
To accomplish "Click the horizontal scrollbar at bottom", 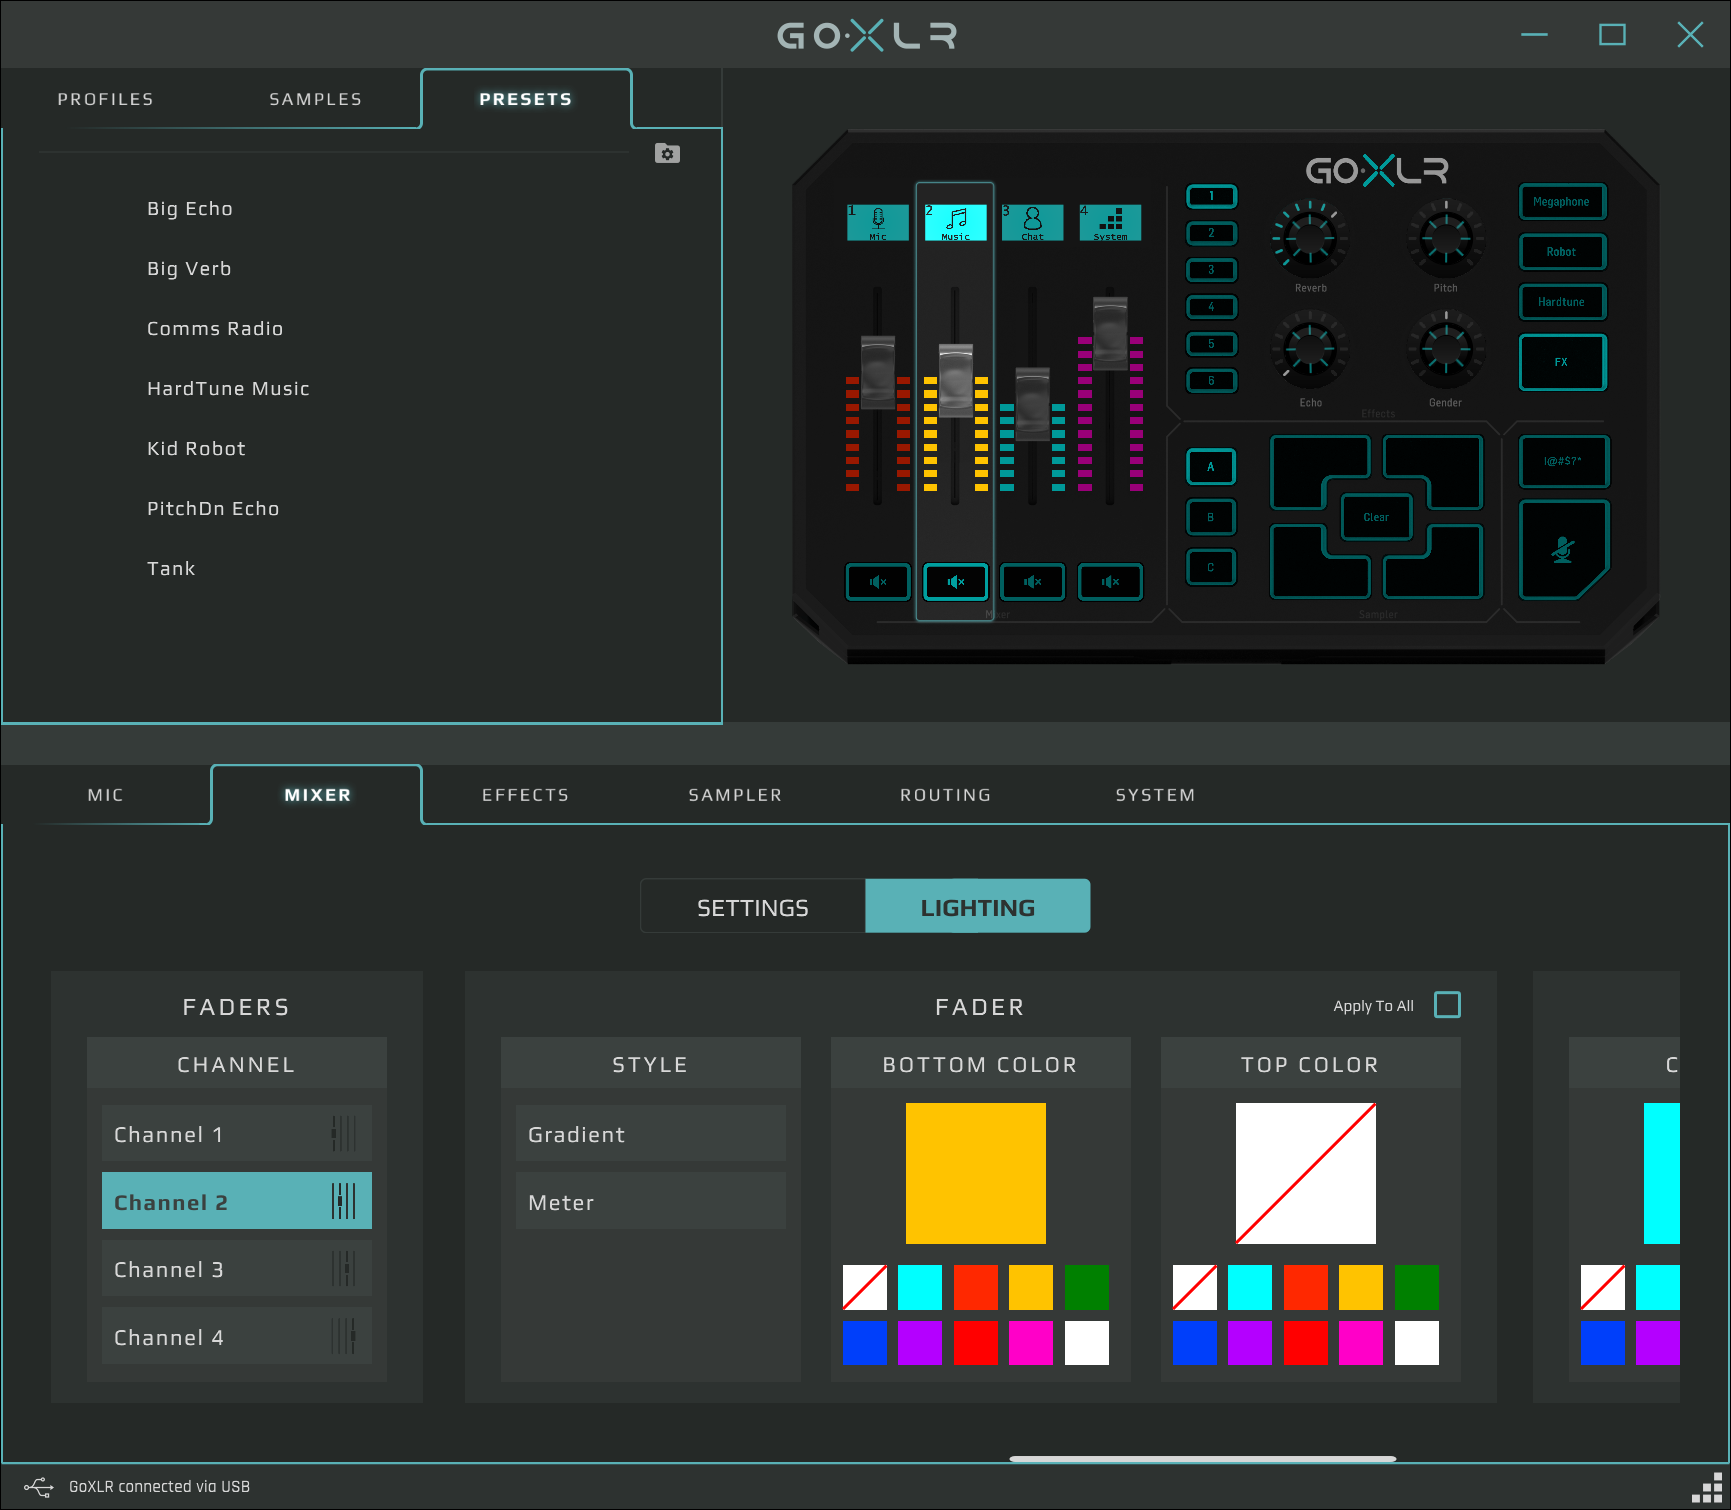I will click(x=1203, y=1459).
